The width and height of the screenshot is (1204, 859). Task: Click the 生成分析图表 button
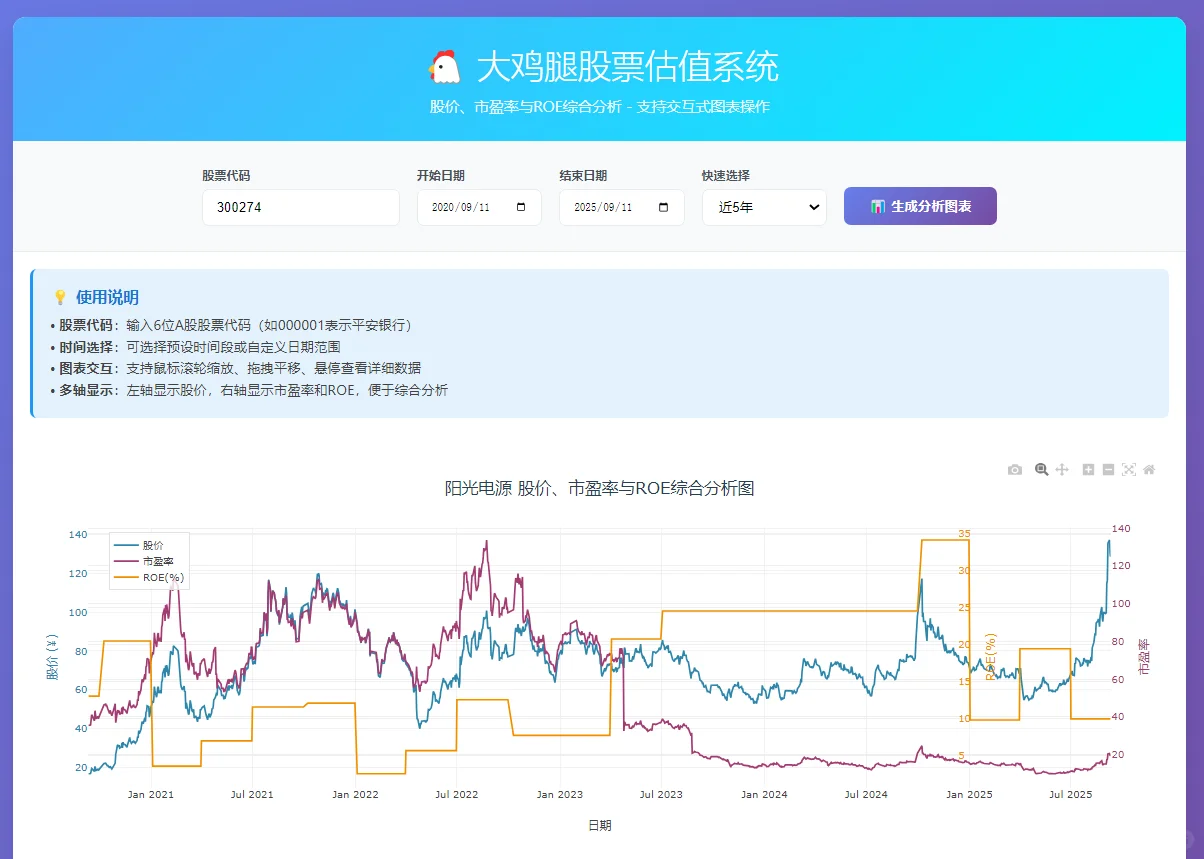coord(919,207)
